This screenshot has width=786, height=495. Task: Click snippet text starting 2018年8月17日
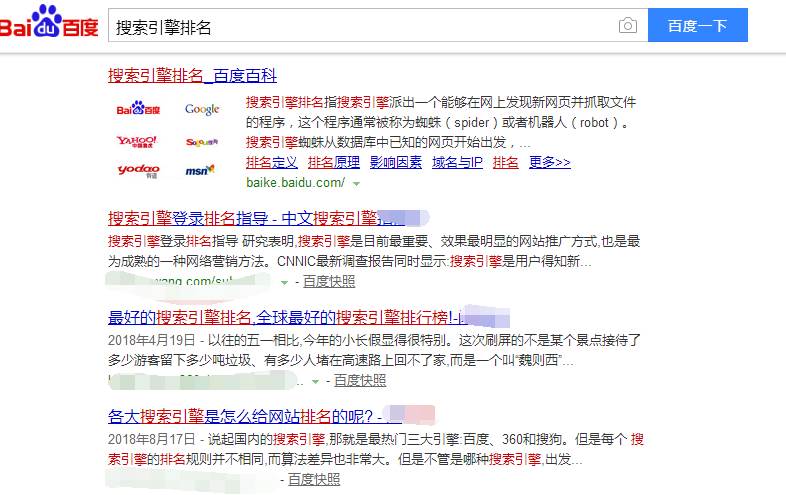point(375,449)
